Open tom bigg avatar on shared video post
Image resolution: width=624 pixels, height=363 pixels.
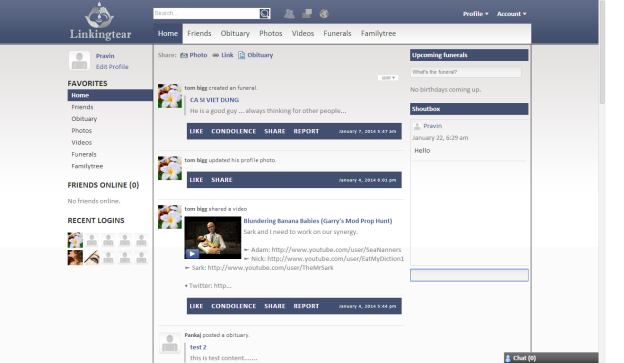[170, 217]
